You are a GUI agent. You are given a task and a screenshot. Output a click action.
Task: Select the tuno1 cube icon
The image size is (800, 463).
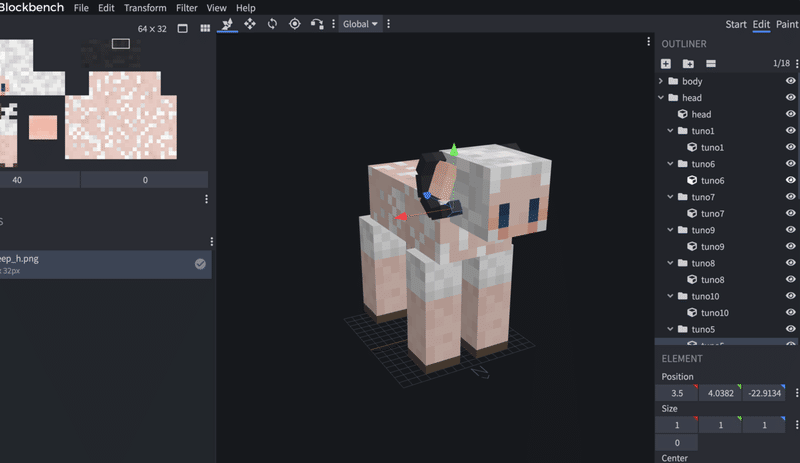pyautogui.click(x=692, y=147)
